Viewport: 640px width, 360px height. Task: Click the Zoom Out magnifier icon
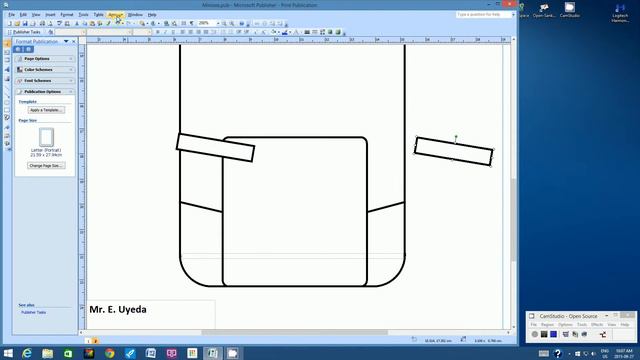click(x=224, y=23)
